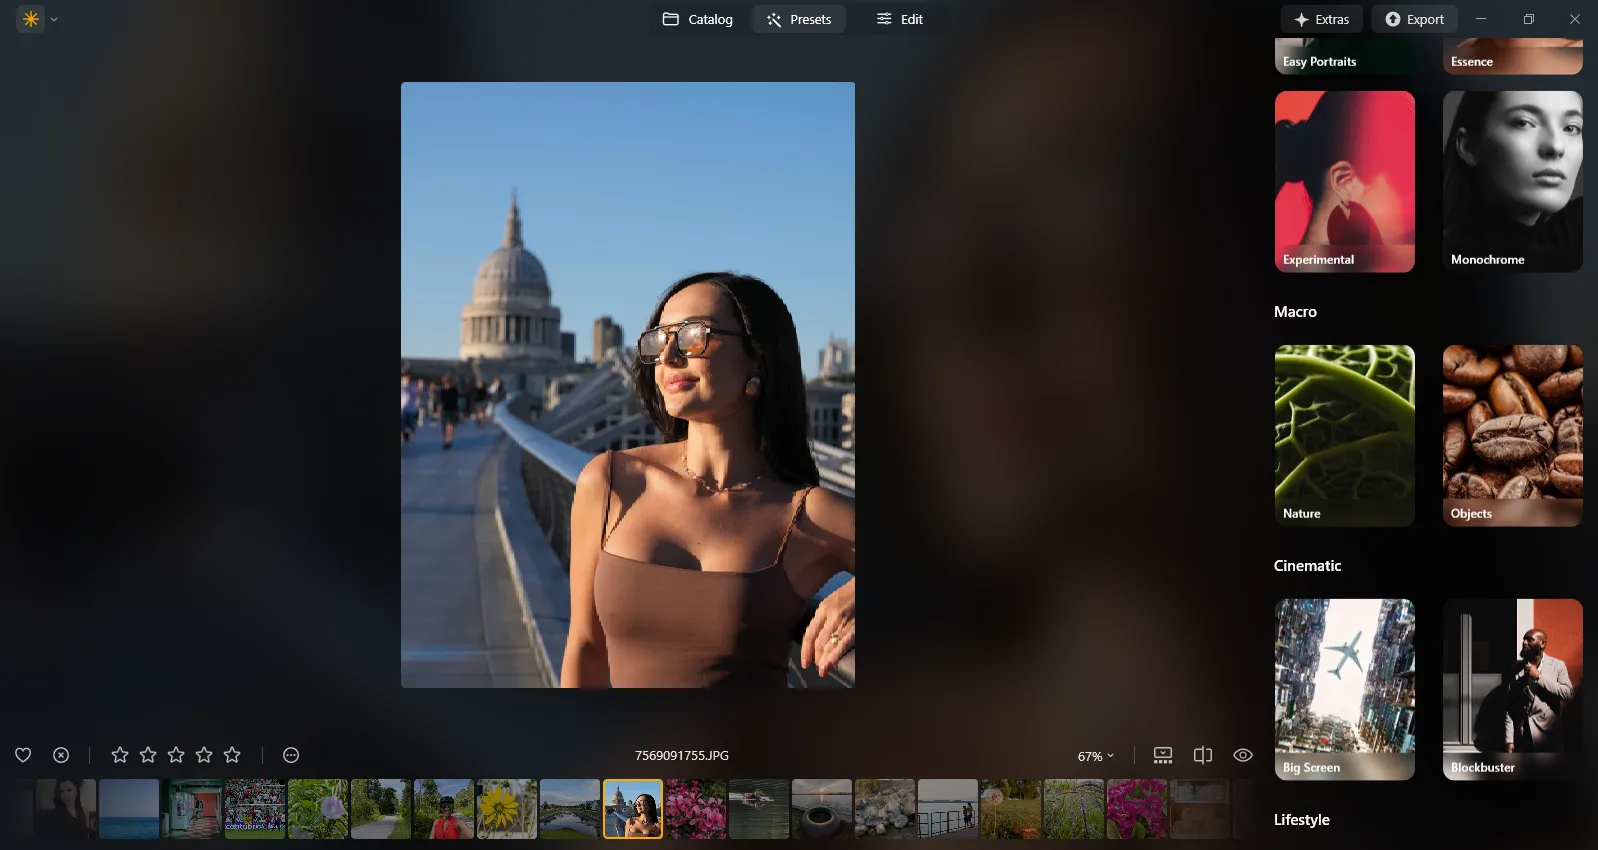Select the highlighted St Paul's portrait thumbnail
The height and width of the screenshot is (850, 1598).
pos(633,809)
